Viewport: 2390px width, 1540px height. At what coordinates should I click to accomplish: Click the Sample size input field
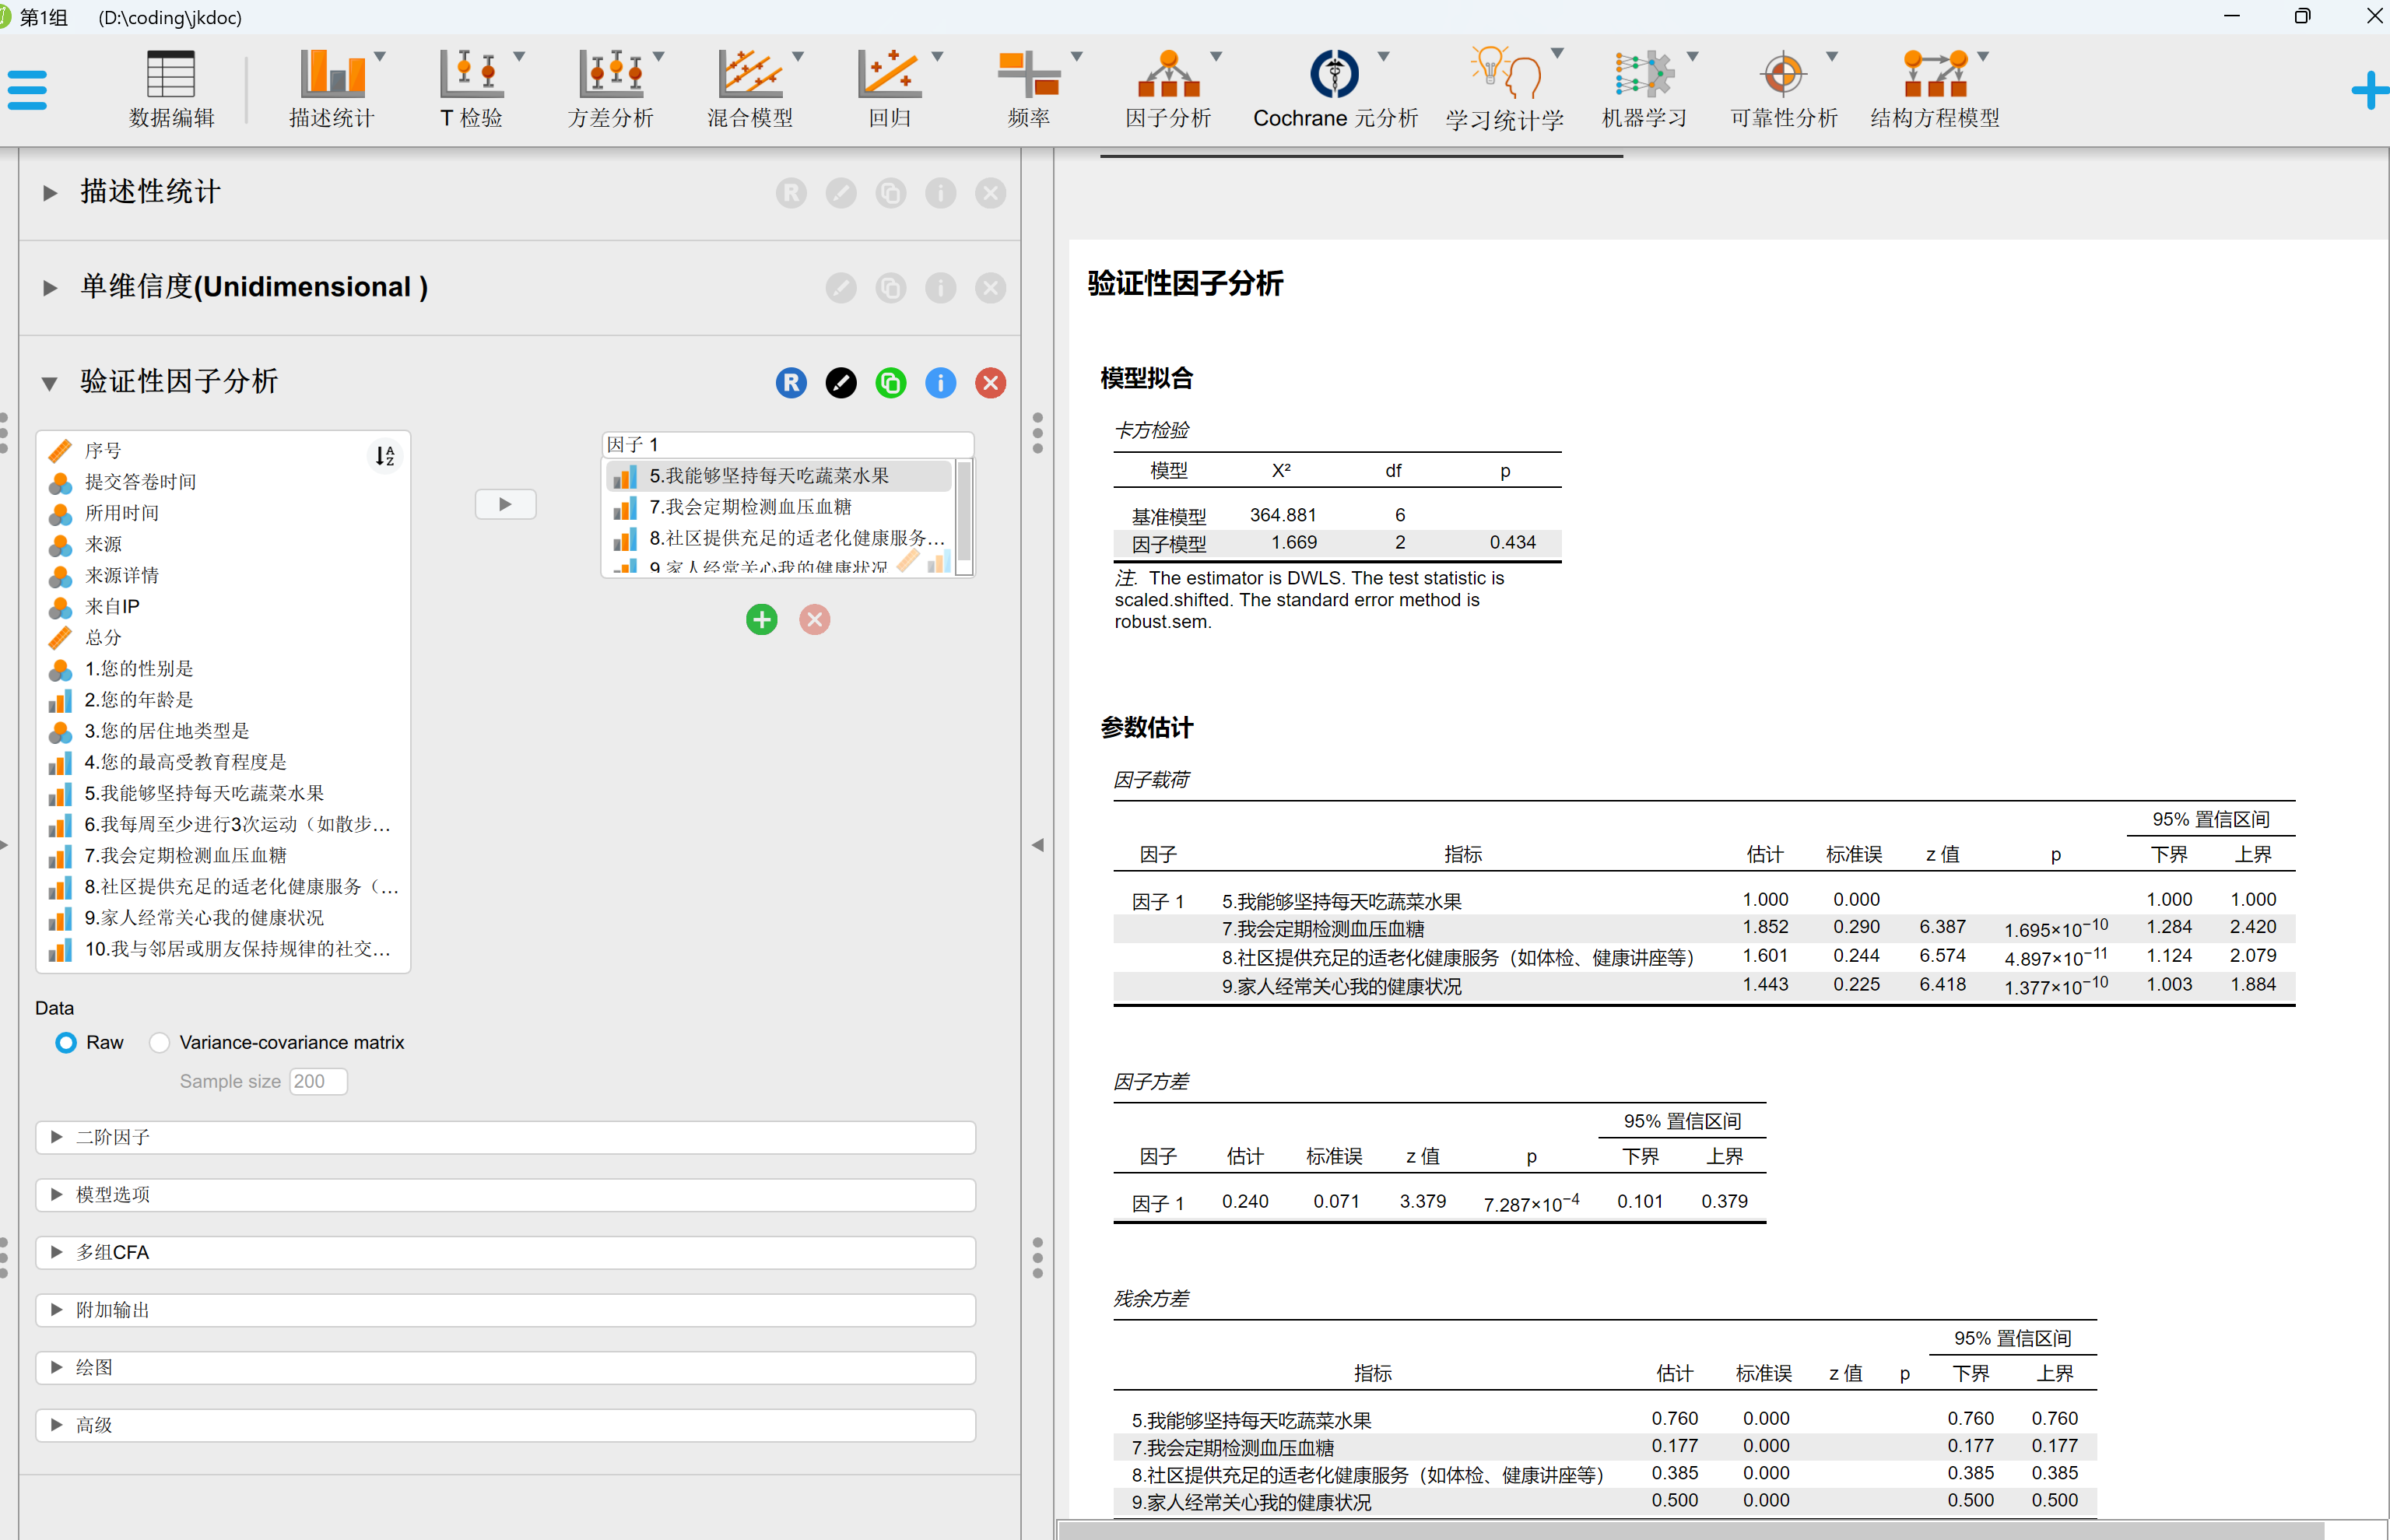click(x=318, y=1082)
